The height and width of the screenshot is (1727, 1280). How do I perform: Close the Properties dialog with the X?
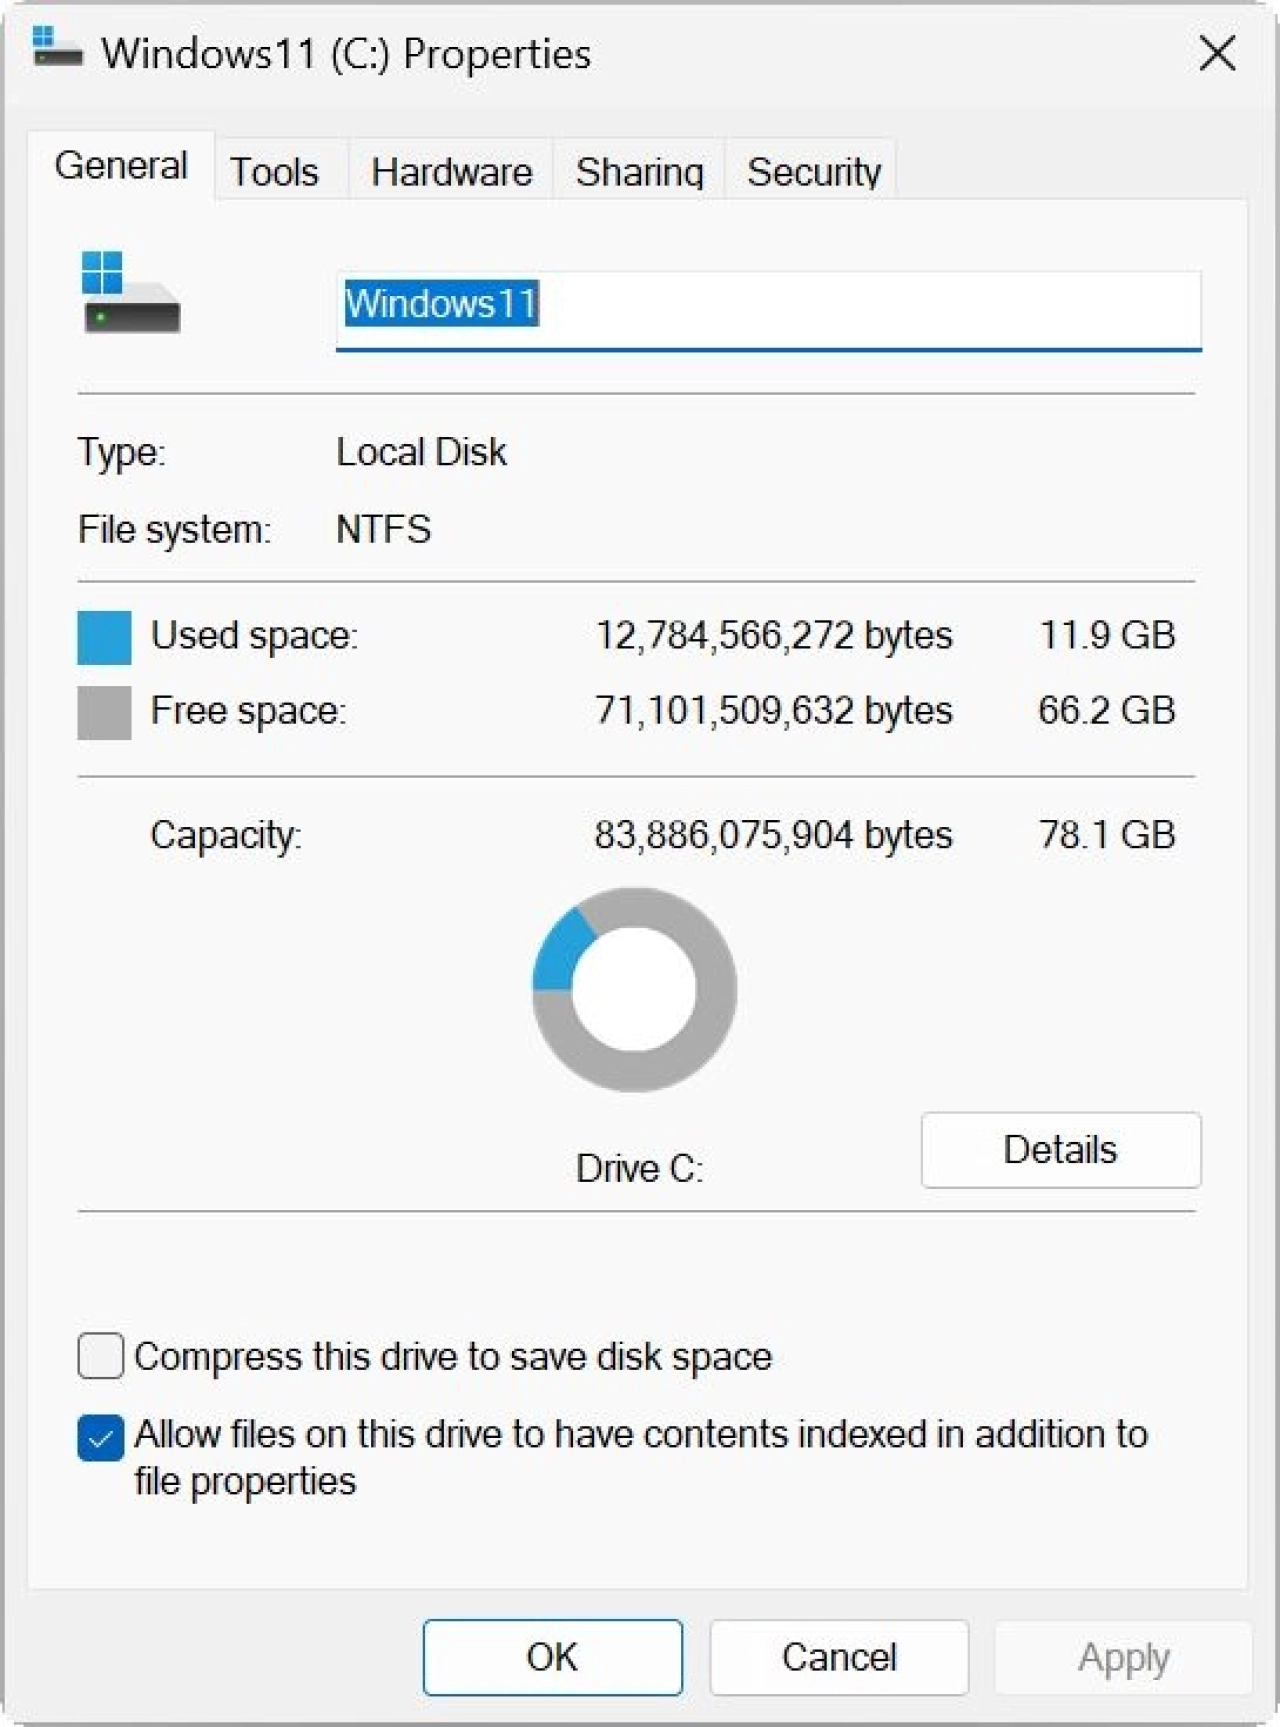[1217, 53]
